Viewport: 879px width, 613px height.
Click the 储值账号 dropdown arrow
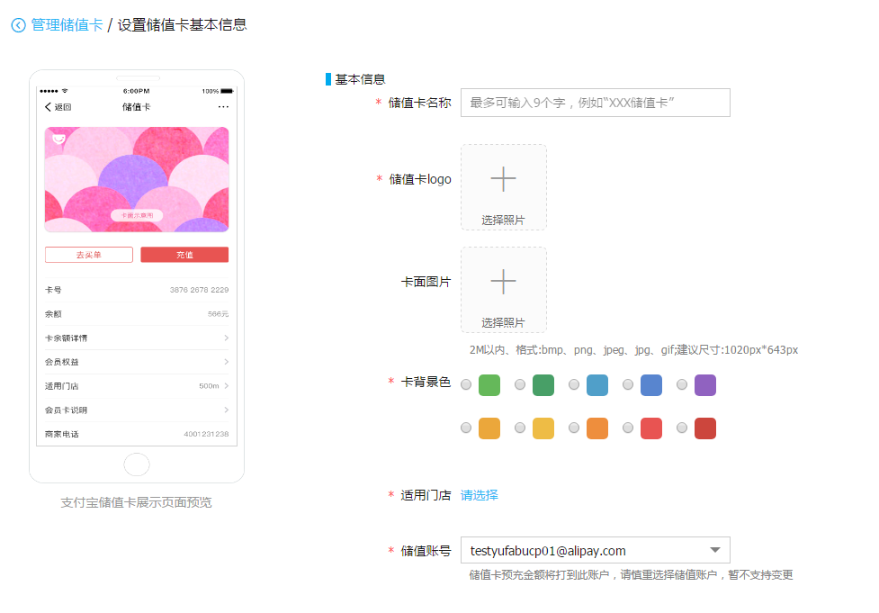pos(715,550)
